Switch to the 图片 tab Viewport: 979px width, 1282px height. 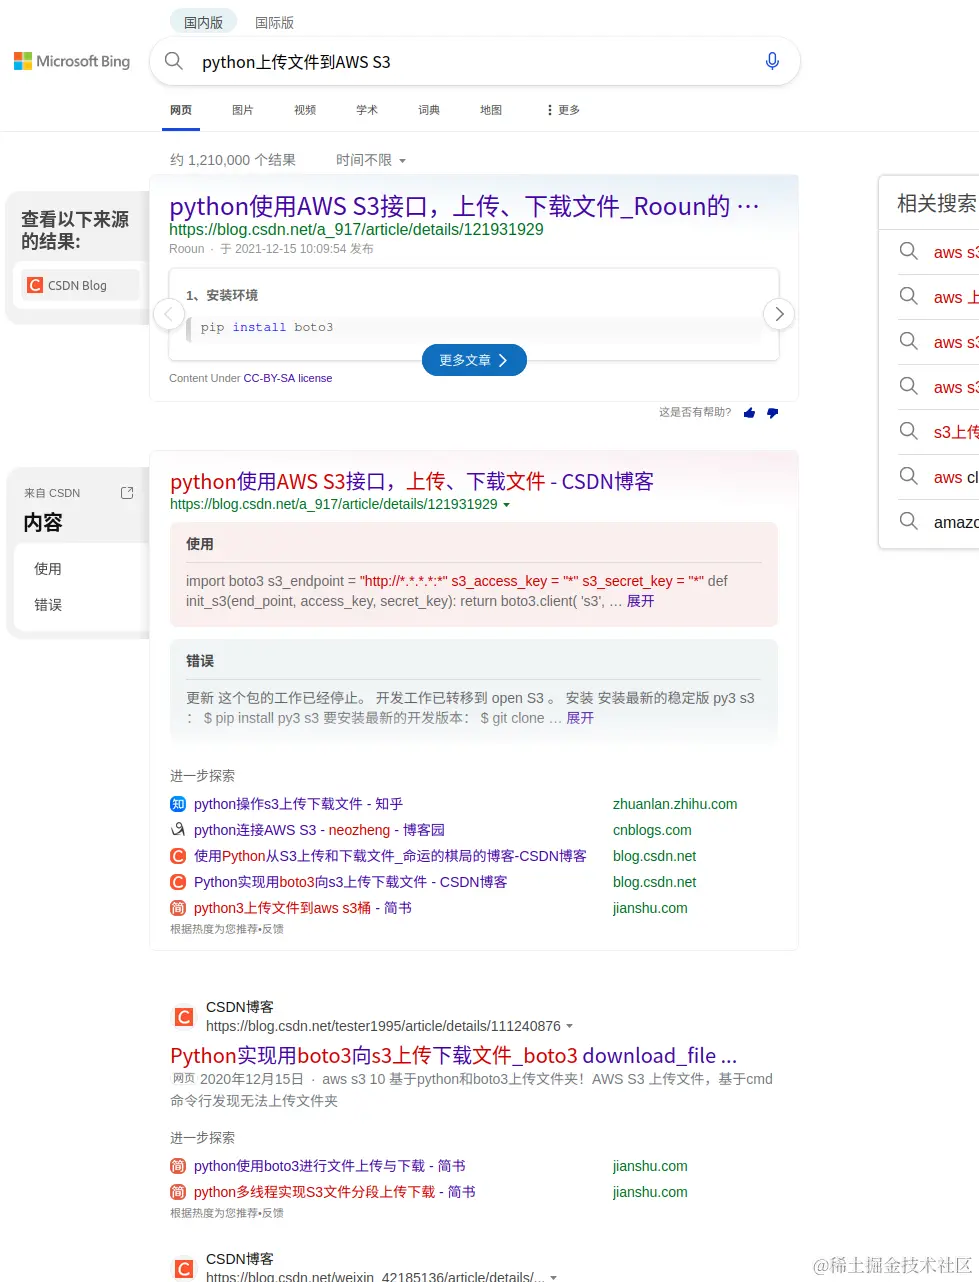click(x=242, y=110)
